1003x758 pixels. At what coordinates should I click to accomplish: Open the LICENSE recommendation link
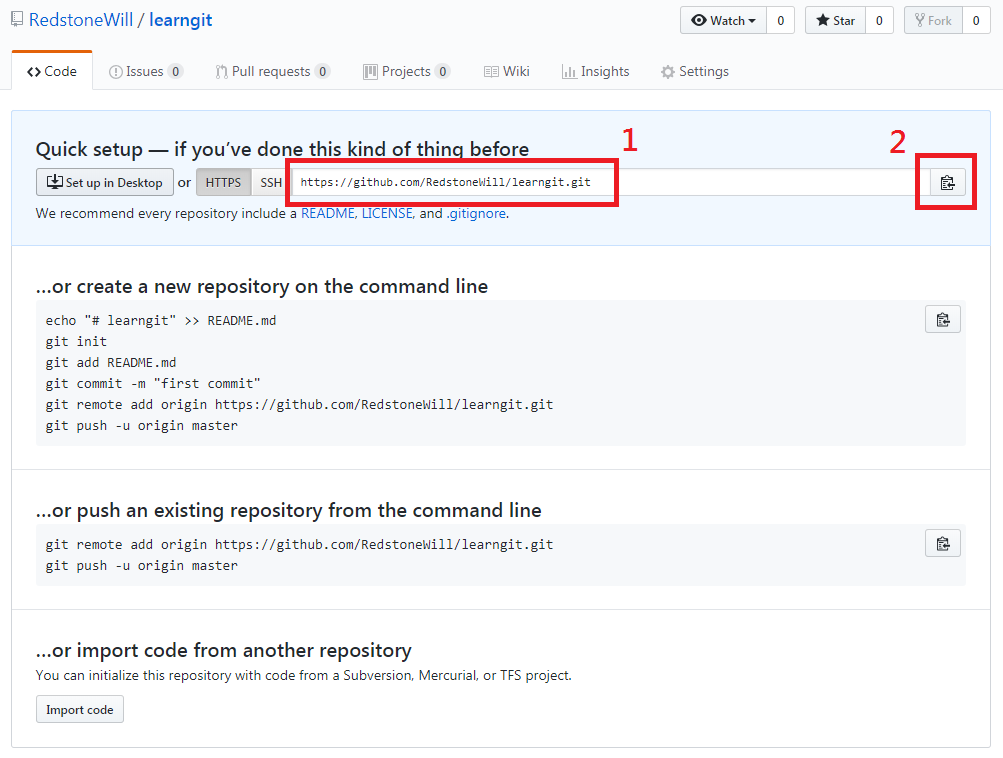click(387, 213)
